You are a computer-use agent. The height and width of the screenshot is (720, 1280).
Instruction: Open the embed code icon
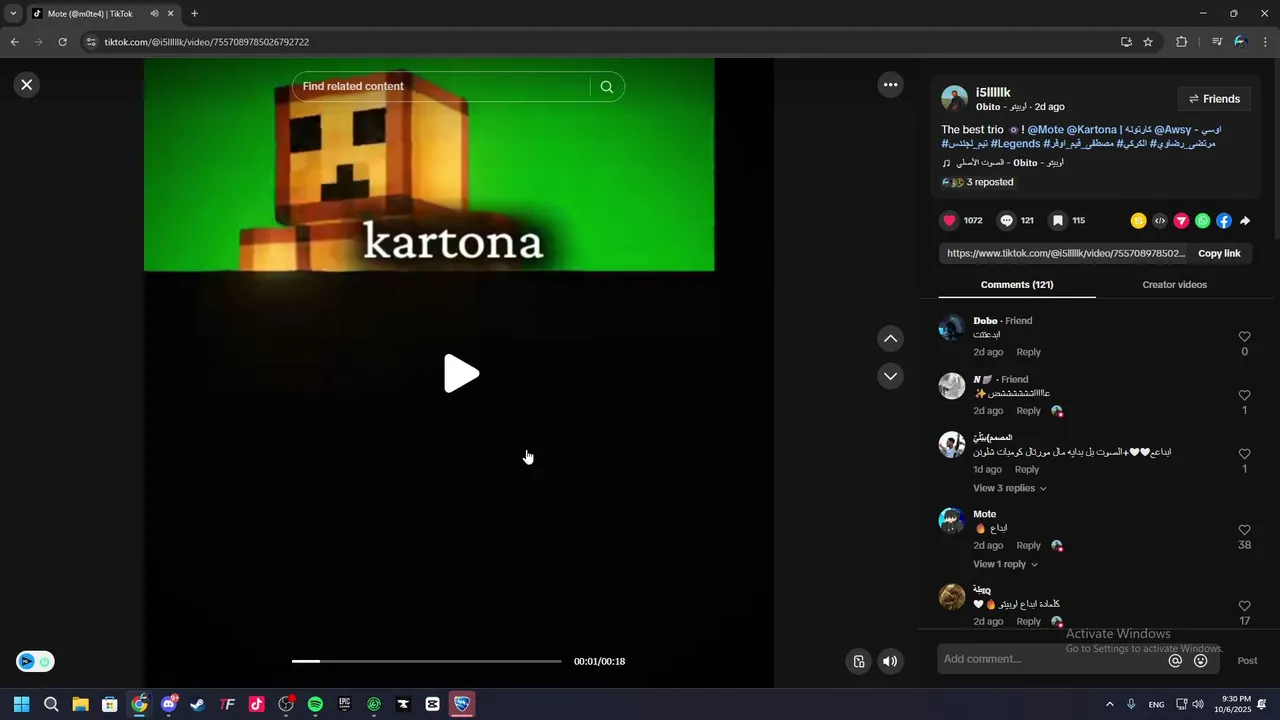(x=1160, y=221)
